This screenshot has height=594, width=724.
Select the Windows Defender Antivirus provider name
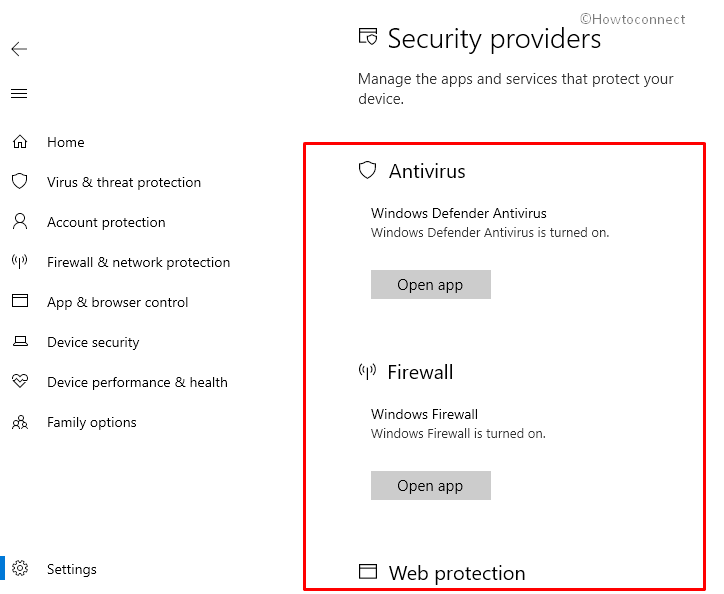coord(458,213)
